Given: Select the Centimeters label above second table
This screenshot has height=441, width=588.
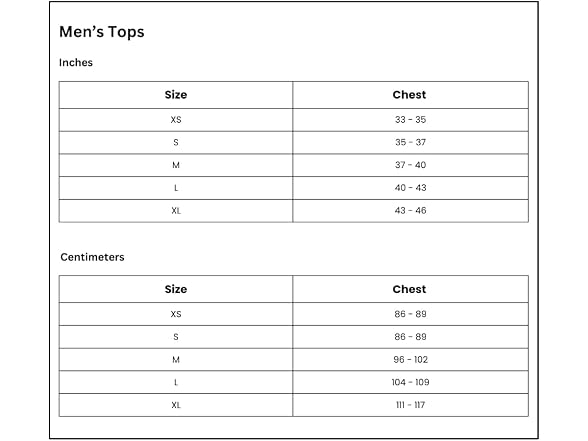Looking at the screenshot, I should click(92, 257).
